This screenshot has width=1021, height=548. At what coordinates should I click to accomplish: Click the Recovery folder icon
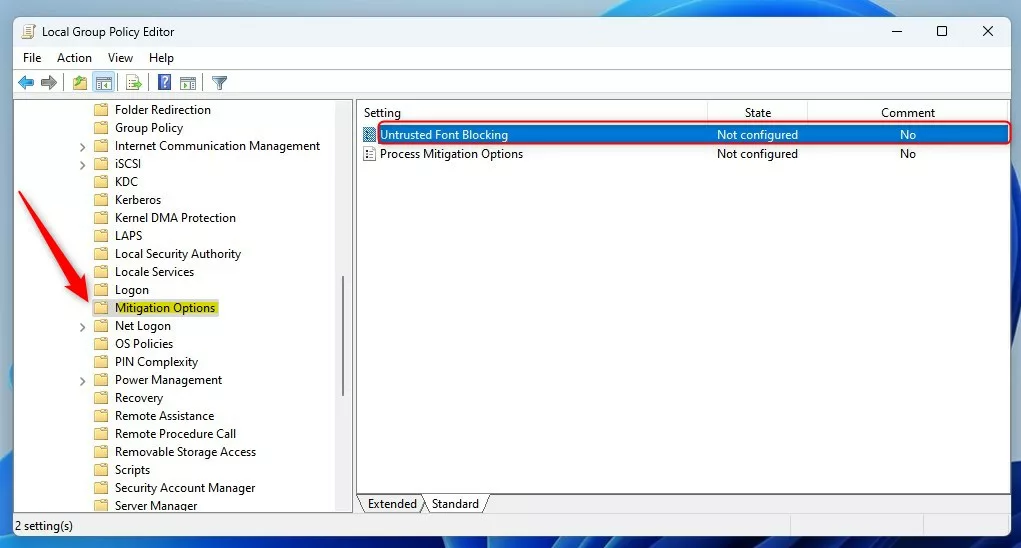coord(101,398)
